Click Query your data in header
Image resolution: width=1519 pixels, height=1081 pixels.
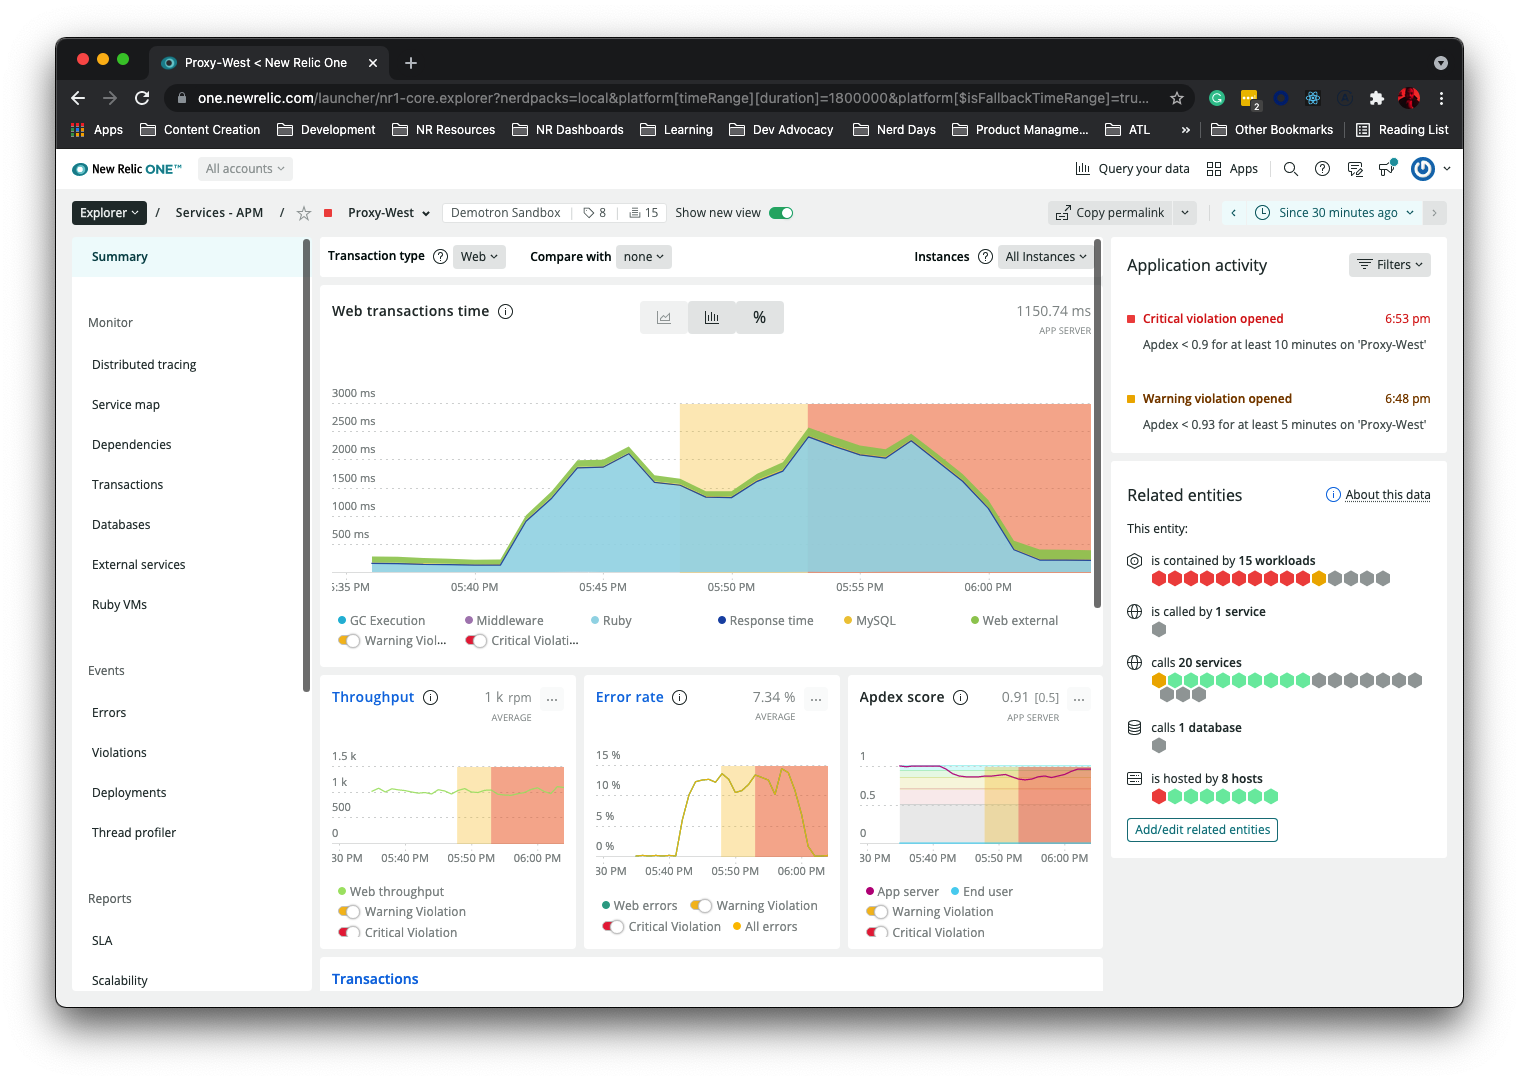[1132, 169]
